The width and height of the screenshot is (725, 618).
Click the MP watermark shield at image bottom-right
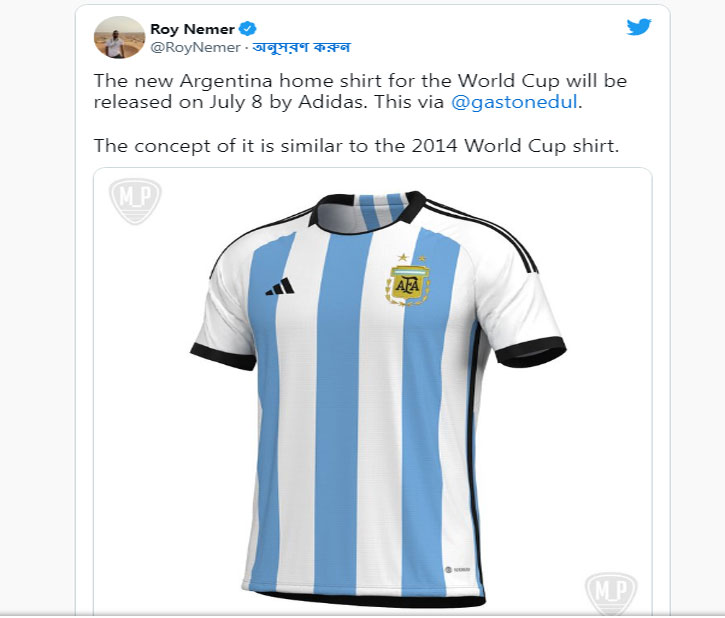pyautogui.click(x=611, y=593)
